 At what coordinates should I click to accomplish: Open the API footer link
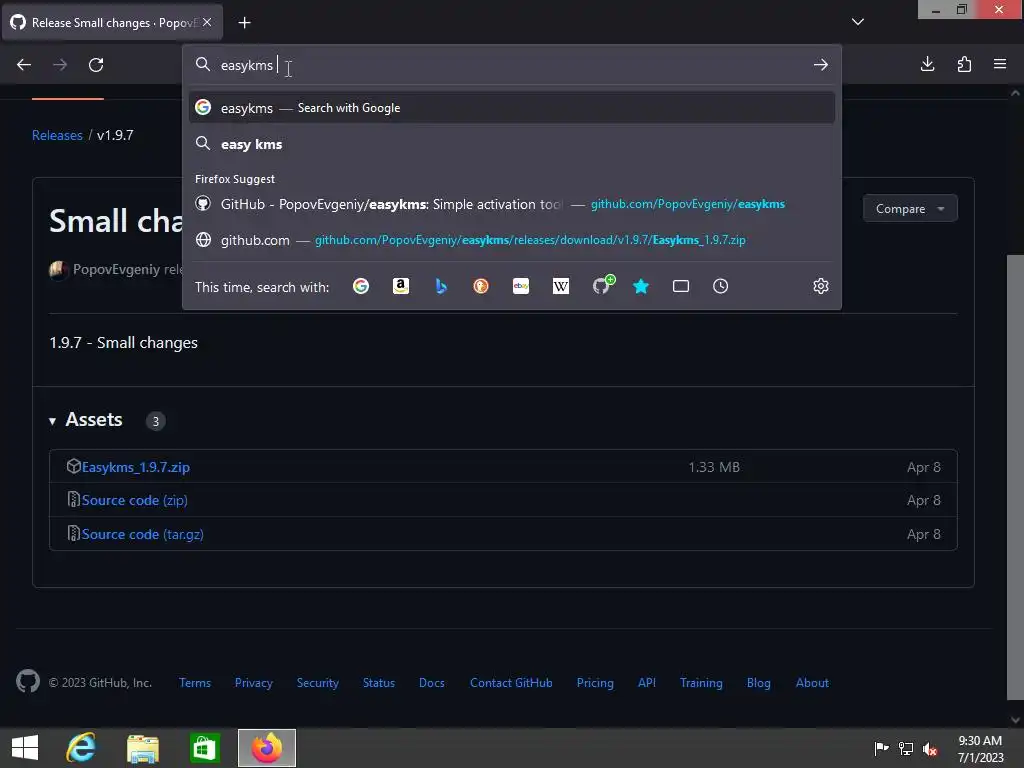coord(647,682)
